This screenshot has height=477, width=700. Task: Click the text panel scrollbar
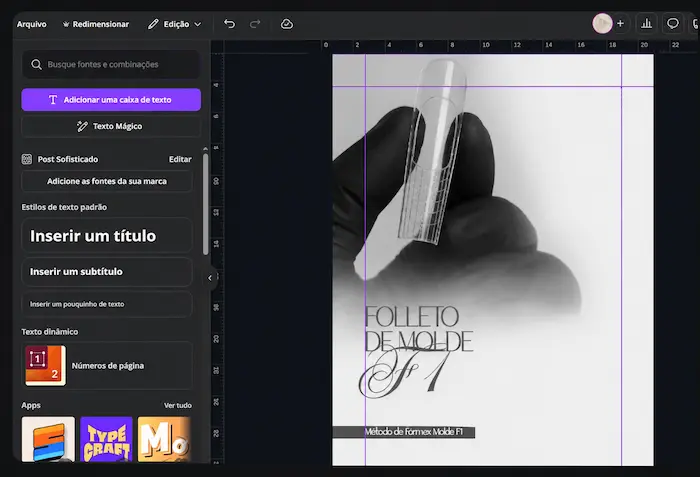[x=205, y=205]
